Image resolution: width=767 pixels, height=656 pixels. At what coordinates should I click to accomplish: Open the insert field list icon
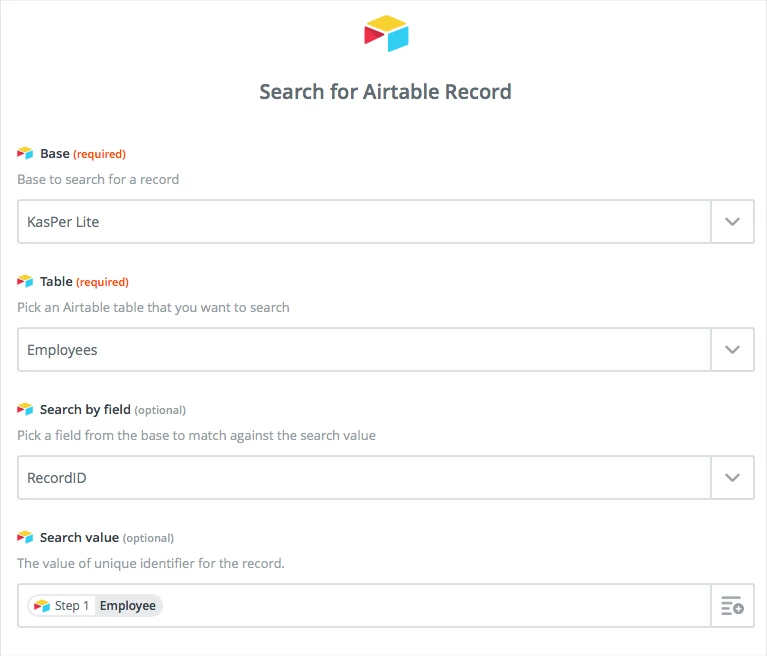point(732,606)
